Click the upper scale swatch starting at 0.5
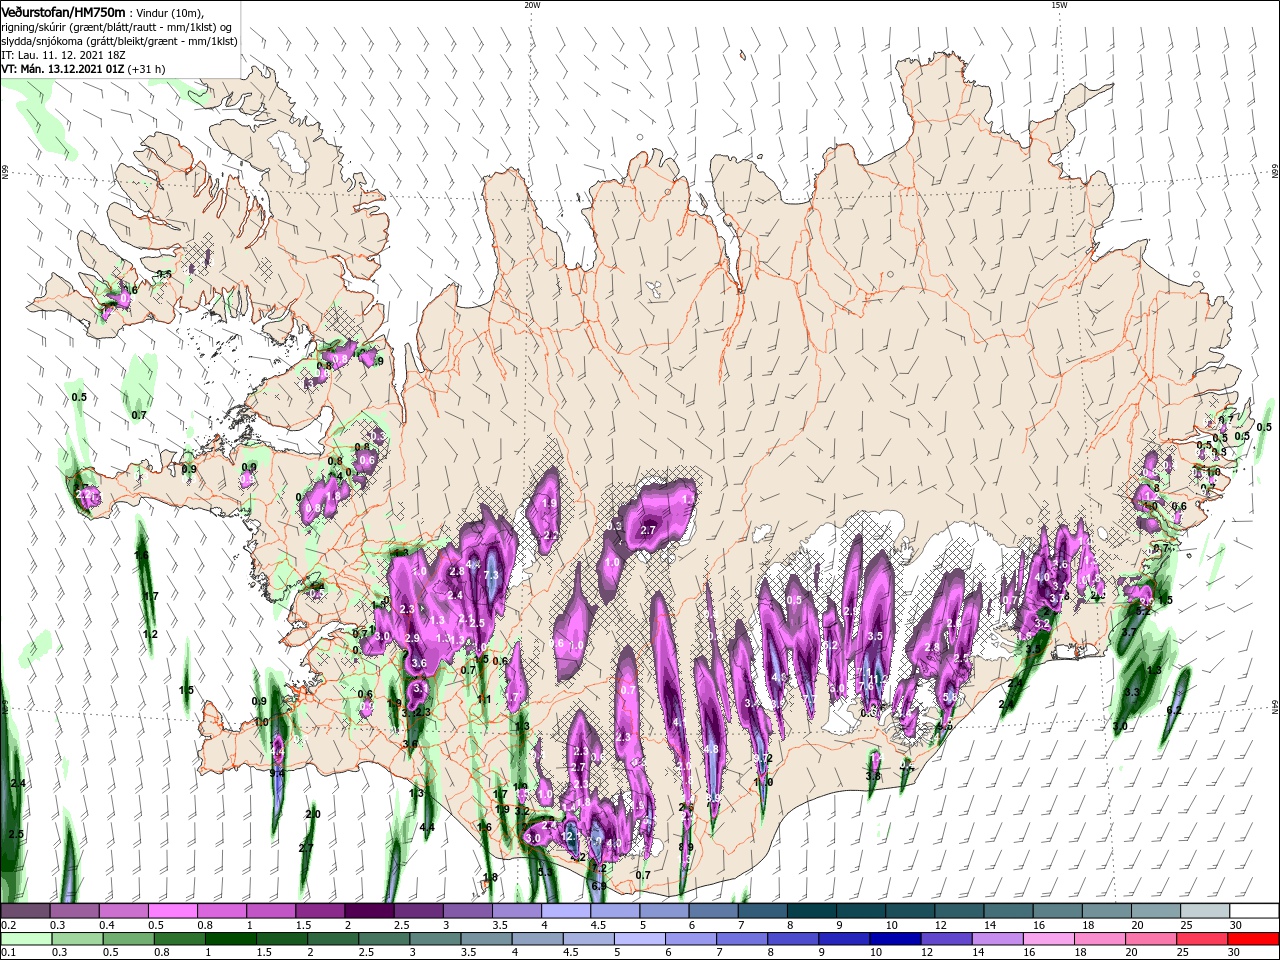1280x960 pixels. click(172, 910)
